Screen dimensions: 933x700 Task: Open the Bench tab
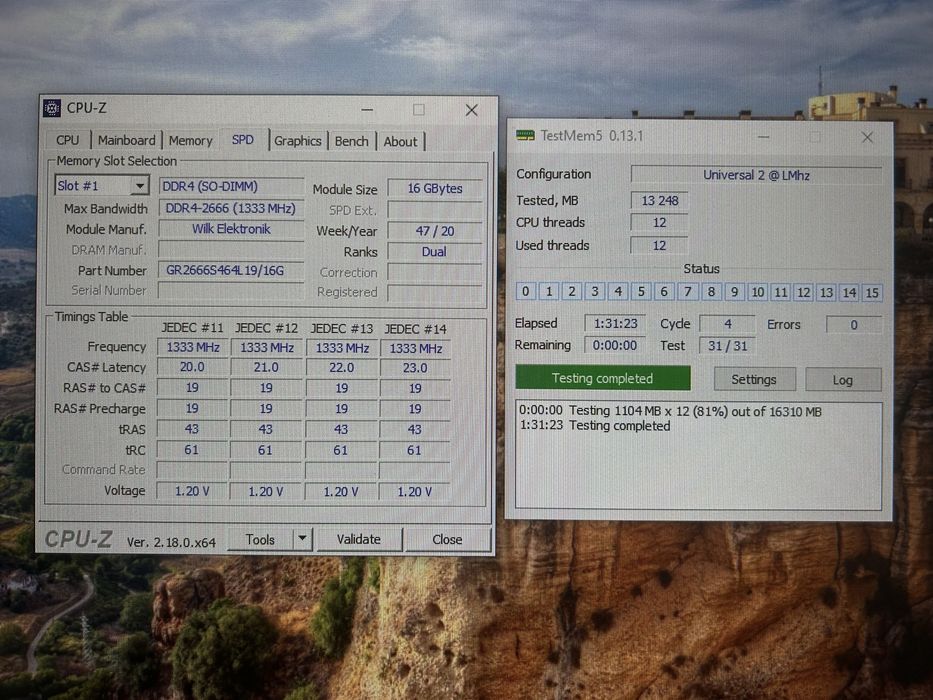tap(352, 141)
